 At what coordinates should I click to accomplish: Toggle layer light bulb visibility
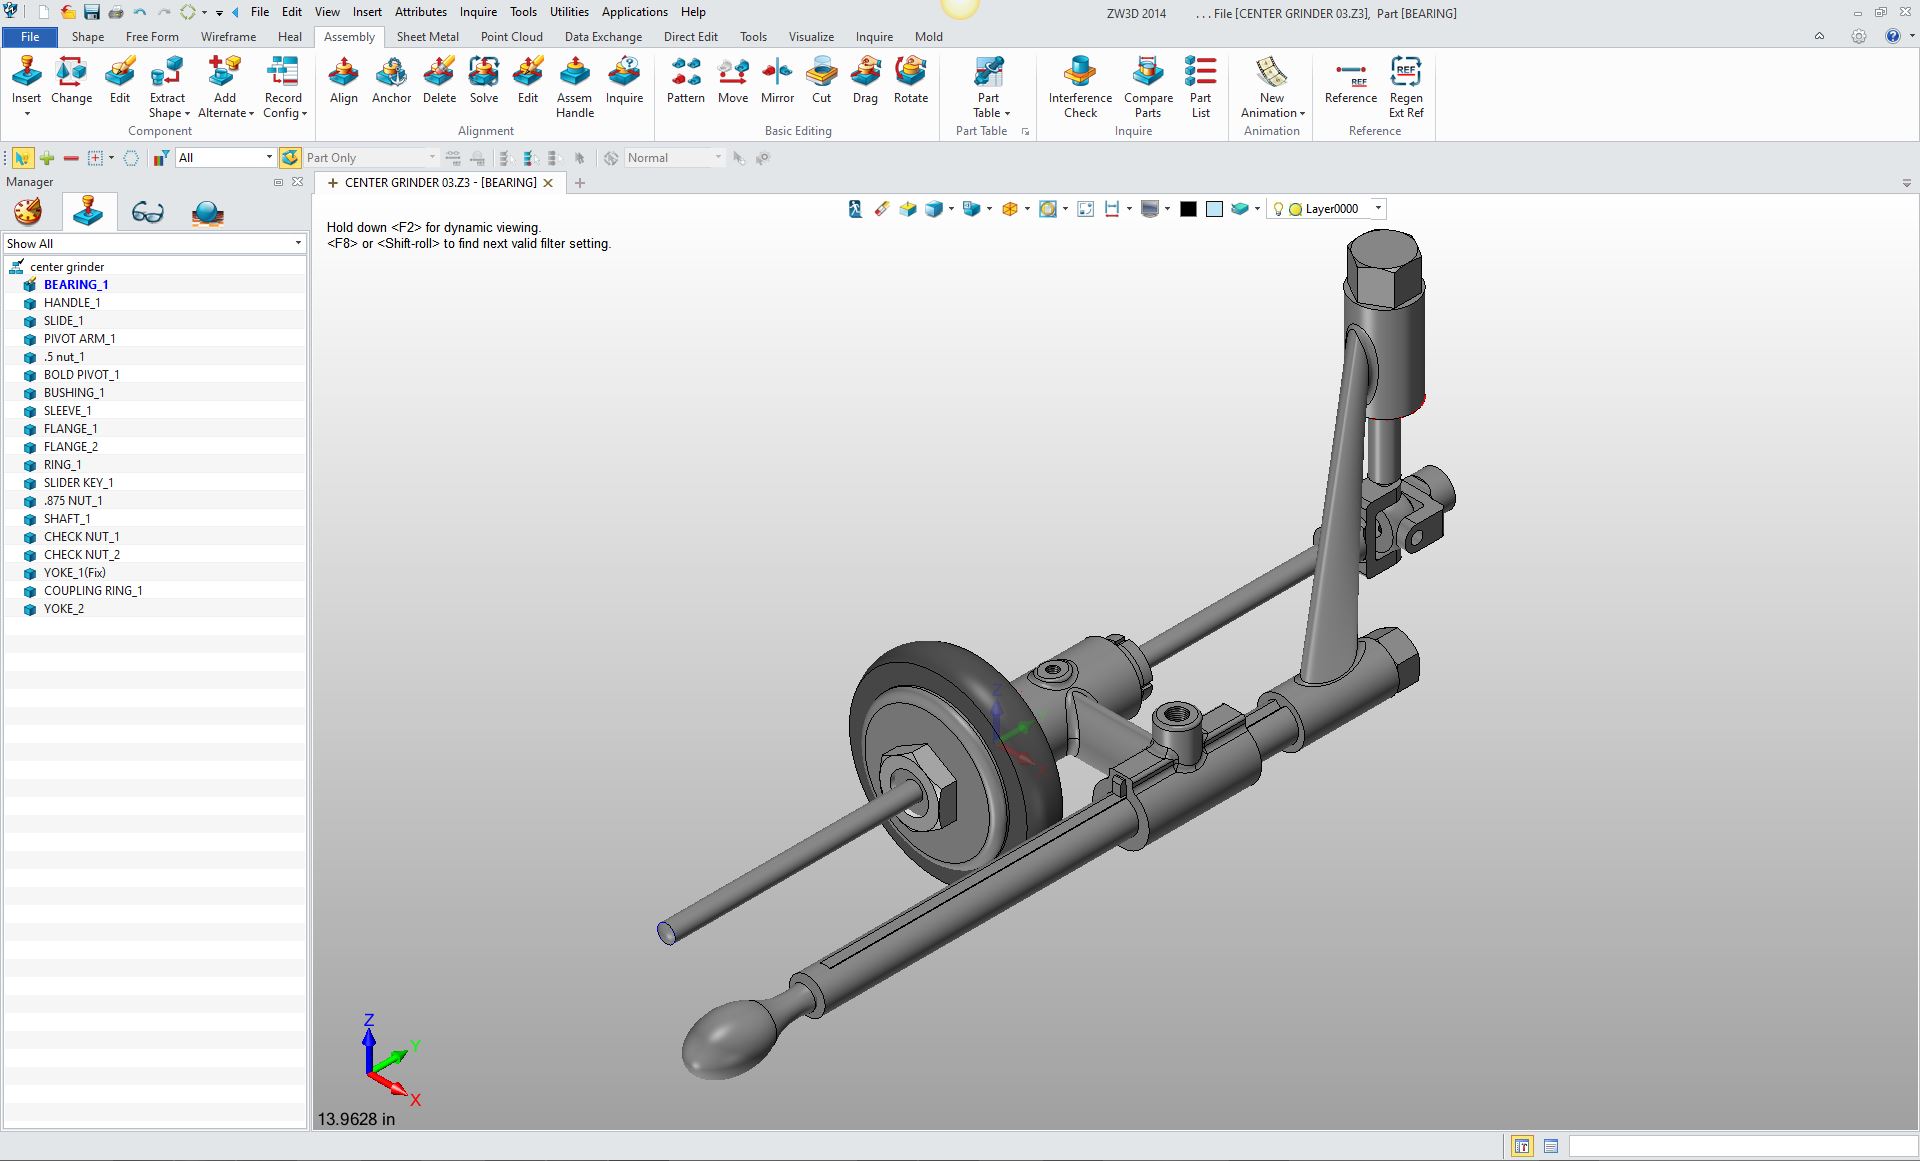[1278, 209]
